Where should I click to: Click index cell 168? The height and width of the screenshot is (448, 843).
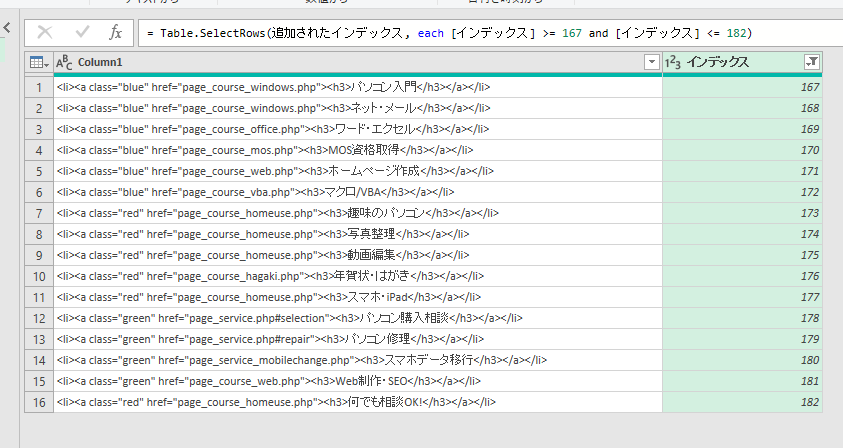[742, 108]
